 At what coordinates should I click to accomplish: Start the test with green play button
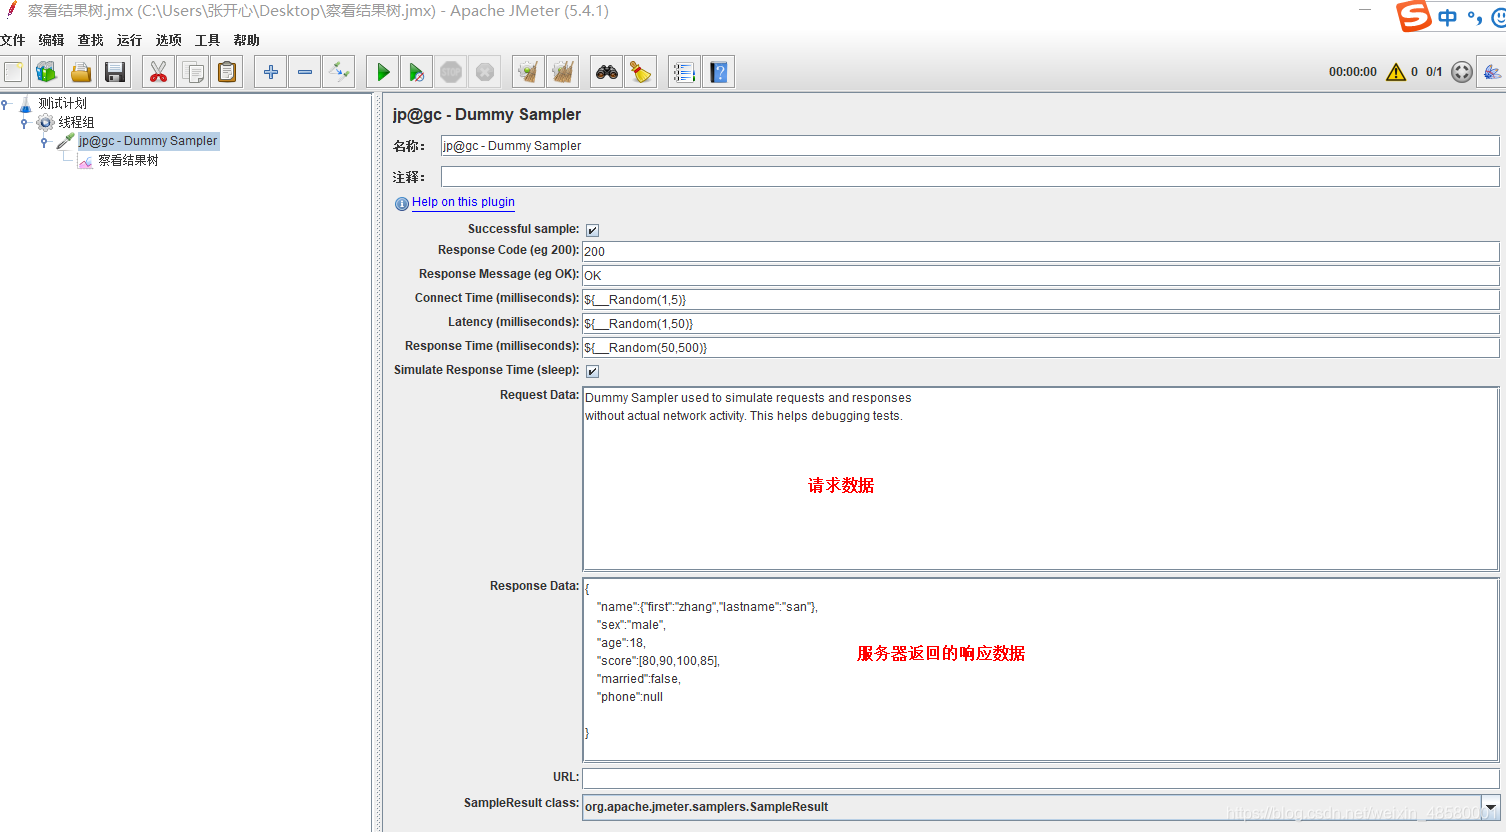(x=382, y=72)
